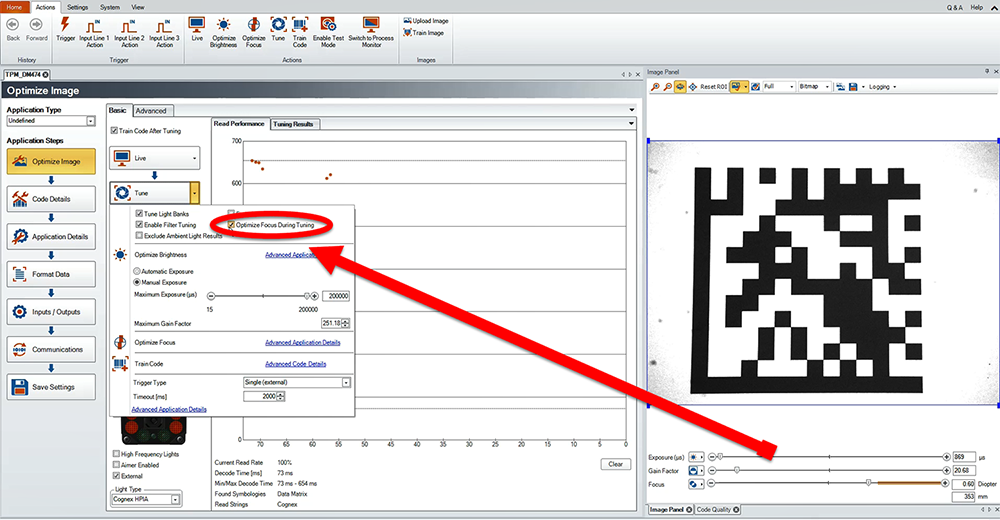Click the Live ribbon icon
The image size is (1000, 520).
tap(197, 28)
